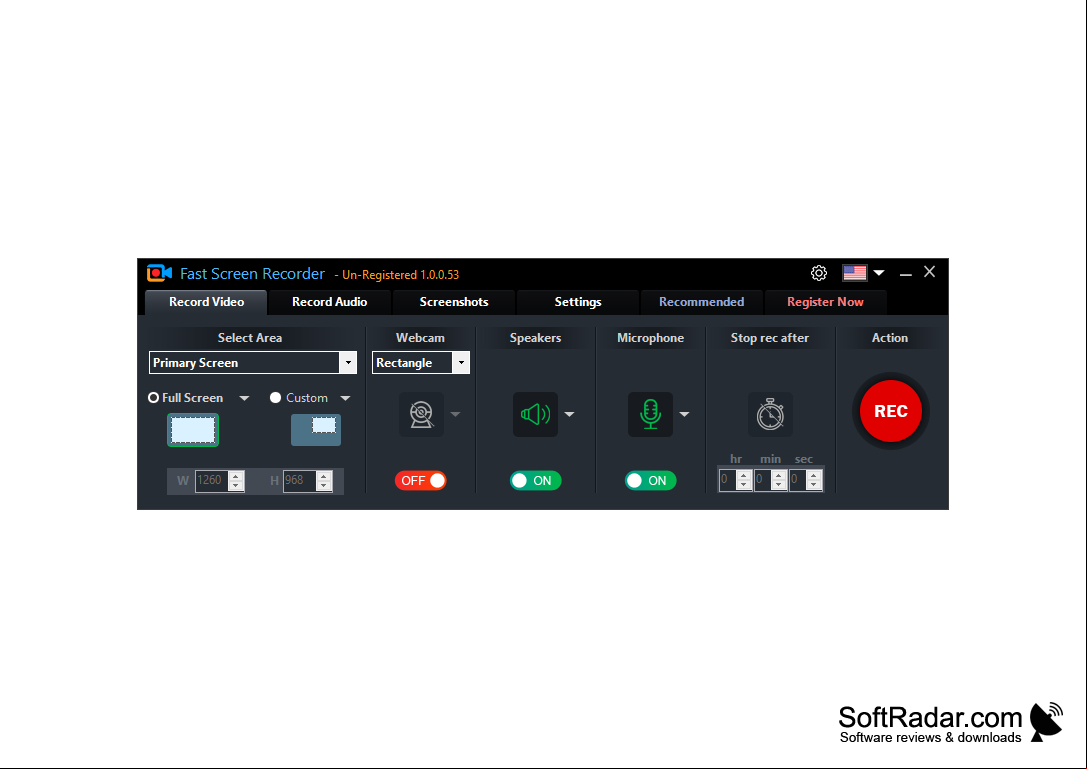Click the min spinner arrows

click(779, 480)
